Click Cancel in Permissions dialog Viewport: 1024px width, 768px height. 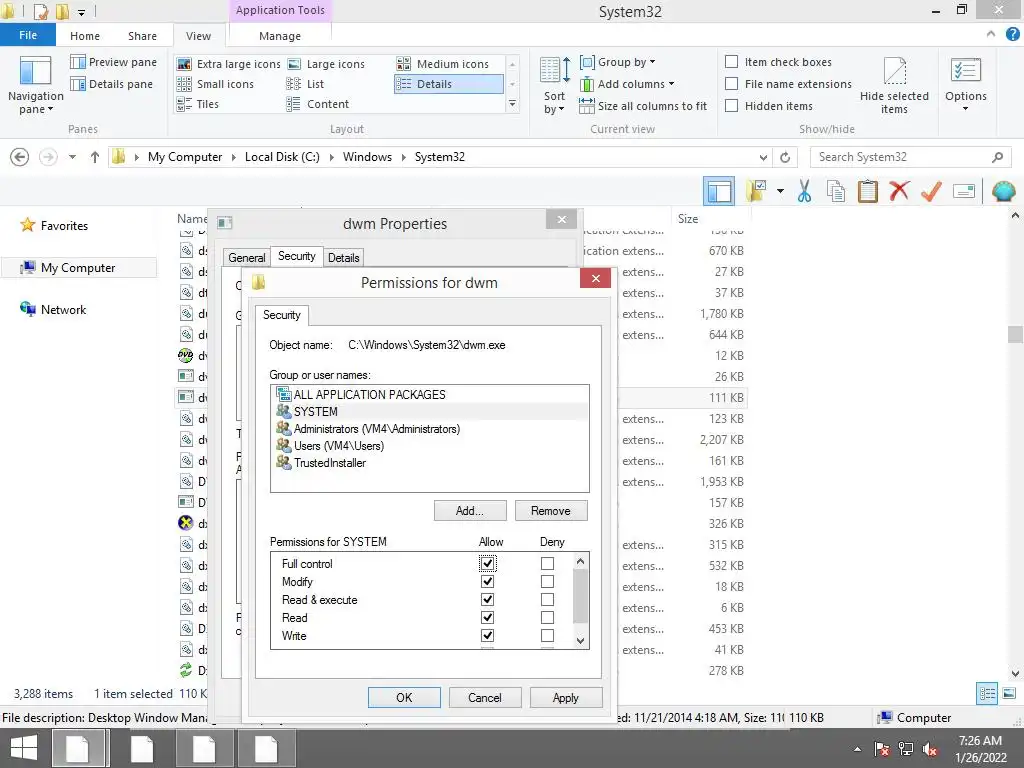pos(485,697)
